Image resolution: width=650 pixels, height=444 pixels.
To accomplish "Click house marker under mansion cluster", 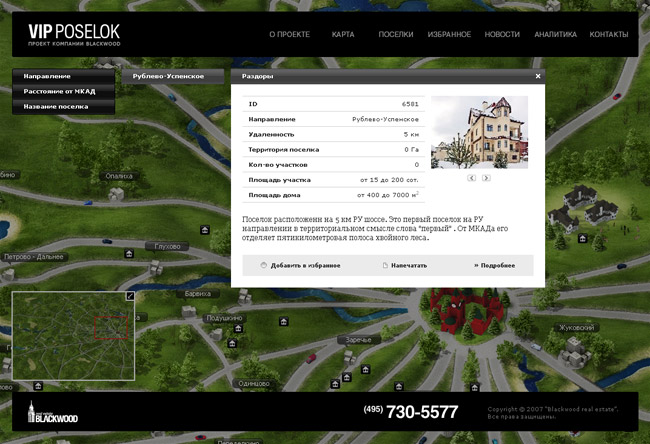I will tap(583, 239).
